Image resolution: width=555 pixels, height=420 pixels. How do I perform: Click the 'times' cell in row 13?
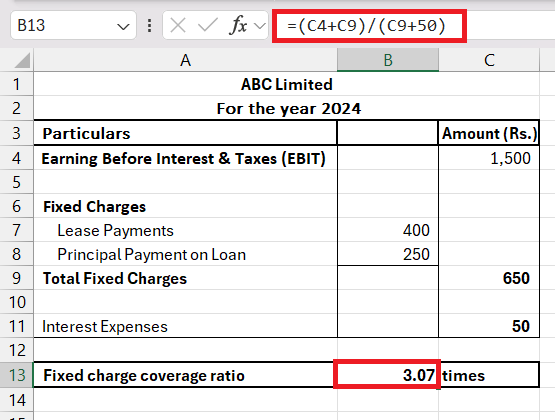[489, 375]
